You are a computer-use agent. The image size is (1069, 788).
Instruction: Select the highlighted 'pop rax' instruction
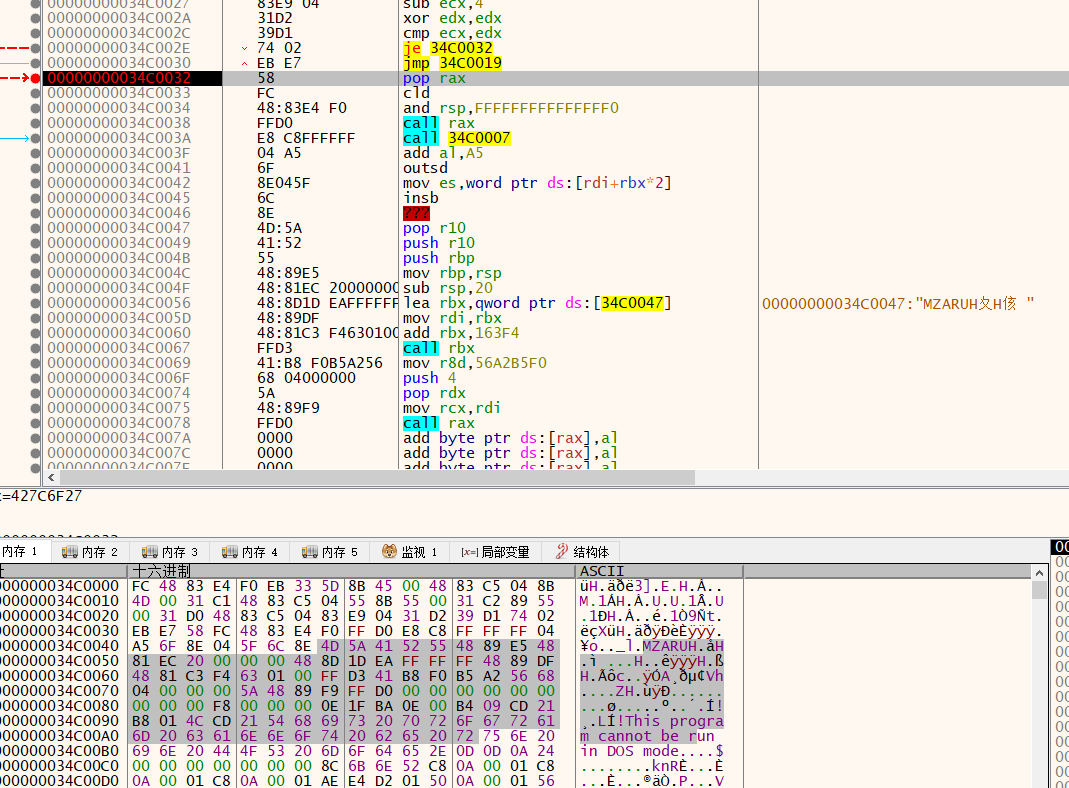tap(434, 78)
